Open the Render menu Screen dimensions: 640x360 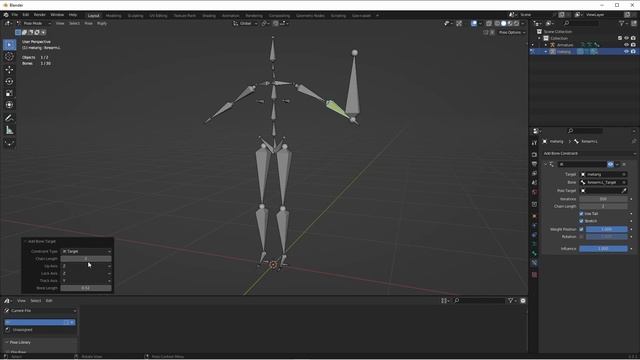pyautogui.click(x=40, y=15)
